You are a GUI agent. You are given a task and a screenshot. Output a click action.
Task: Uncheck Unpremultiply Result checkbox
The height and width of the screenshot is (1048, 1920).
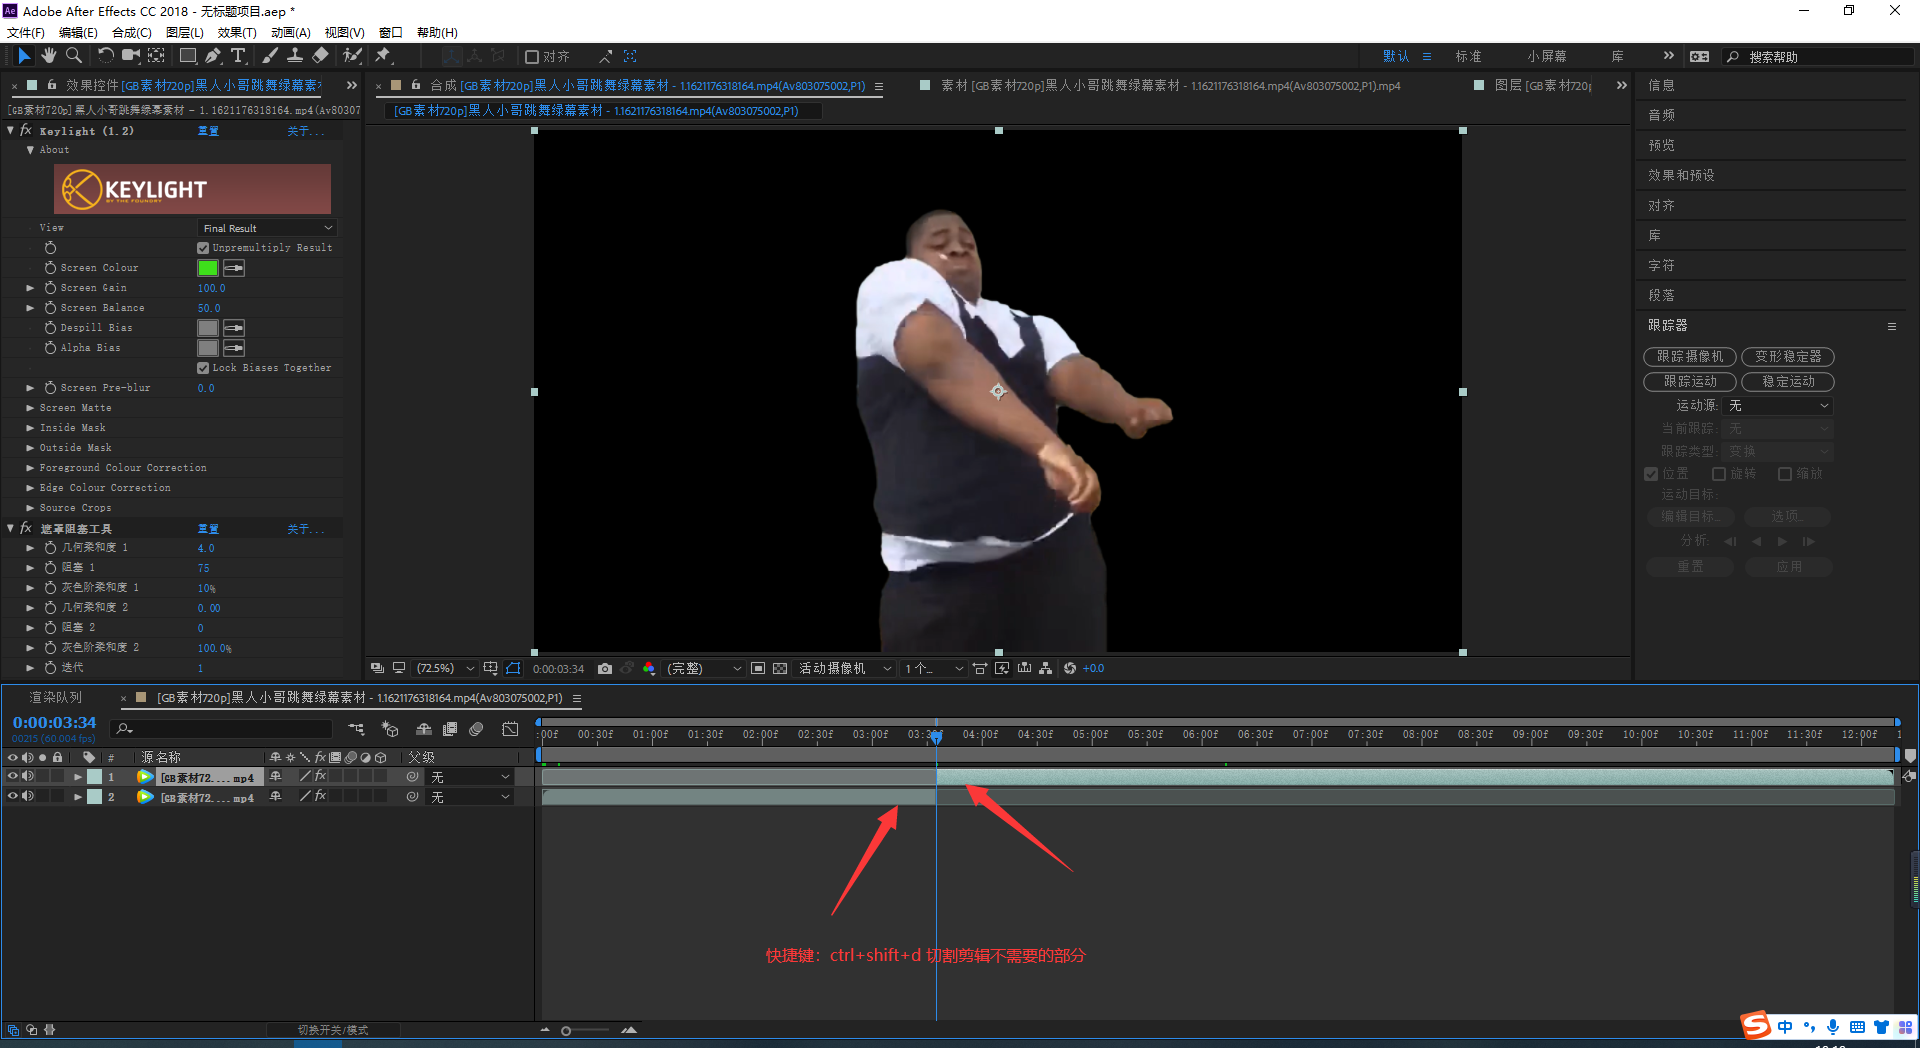point(203,248)
